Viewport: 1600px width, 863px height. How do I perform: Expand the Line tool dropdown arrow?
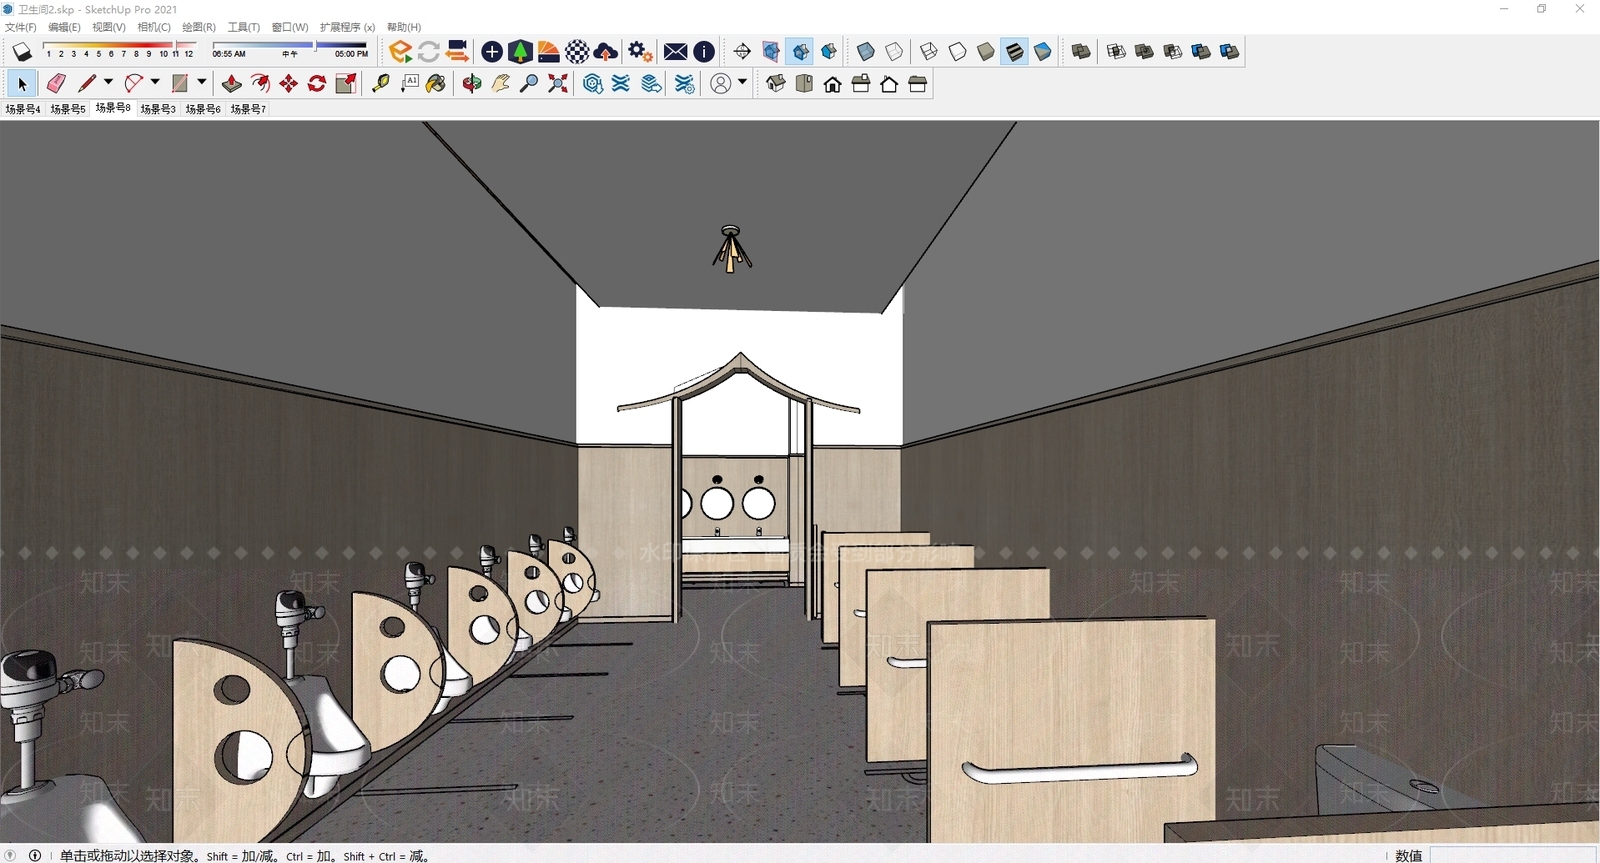(x=108, y=83)
